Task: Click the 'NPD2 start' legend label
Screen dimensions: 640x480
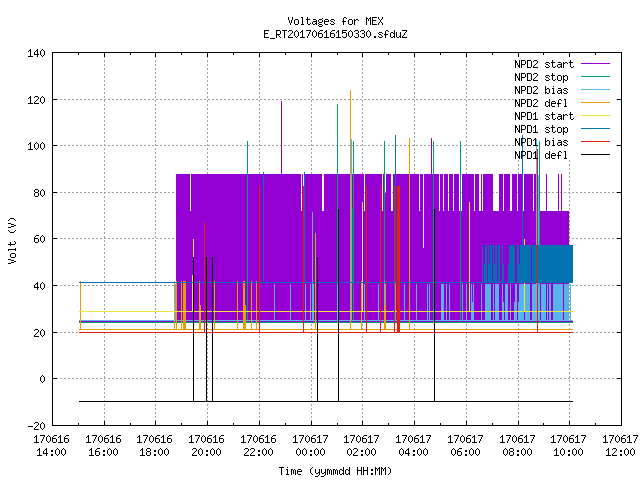Action: pos(544,64)
